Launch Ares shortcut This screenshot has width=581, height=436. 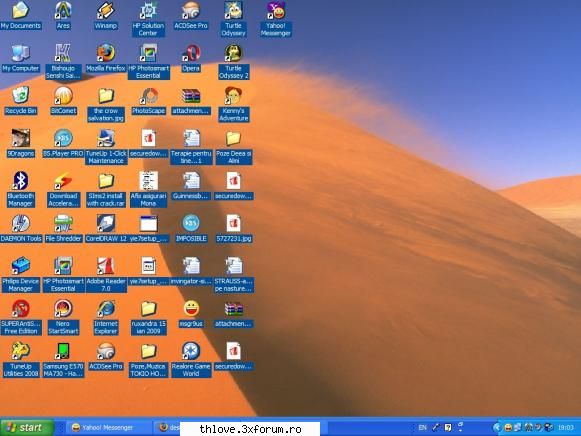pos(63,16)
